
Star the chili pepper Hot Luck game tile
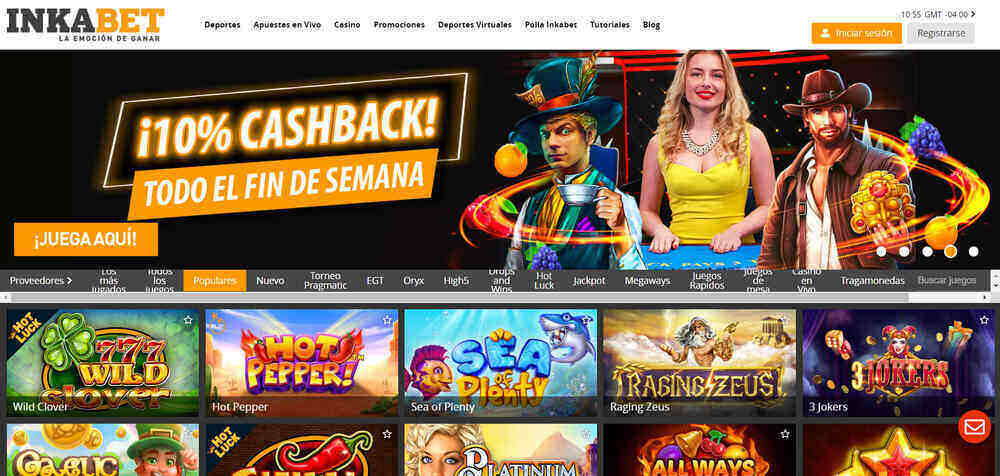(387, 434)
